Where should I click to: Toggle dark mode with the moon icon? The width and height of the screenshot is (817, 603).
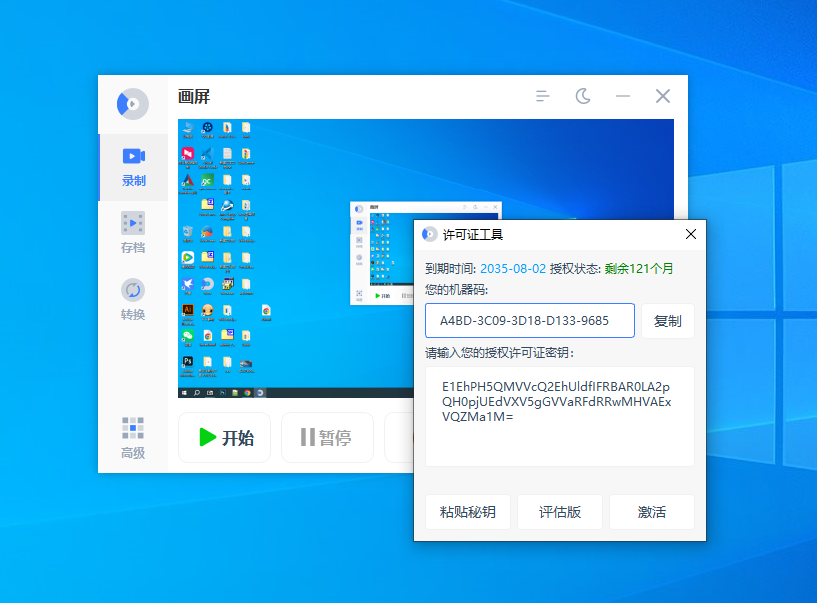pos(583,96)
